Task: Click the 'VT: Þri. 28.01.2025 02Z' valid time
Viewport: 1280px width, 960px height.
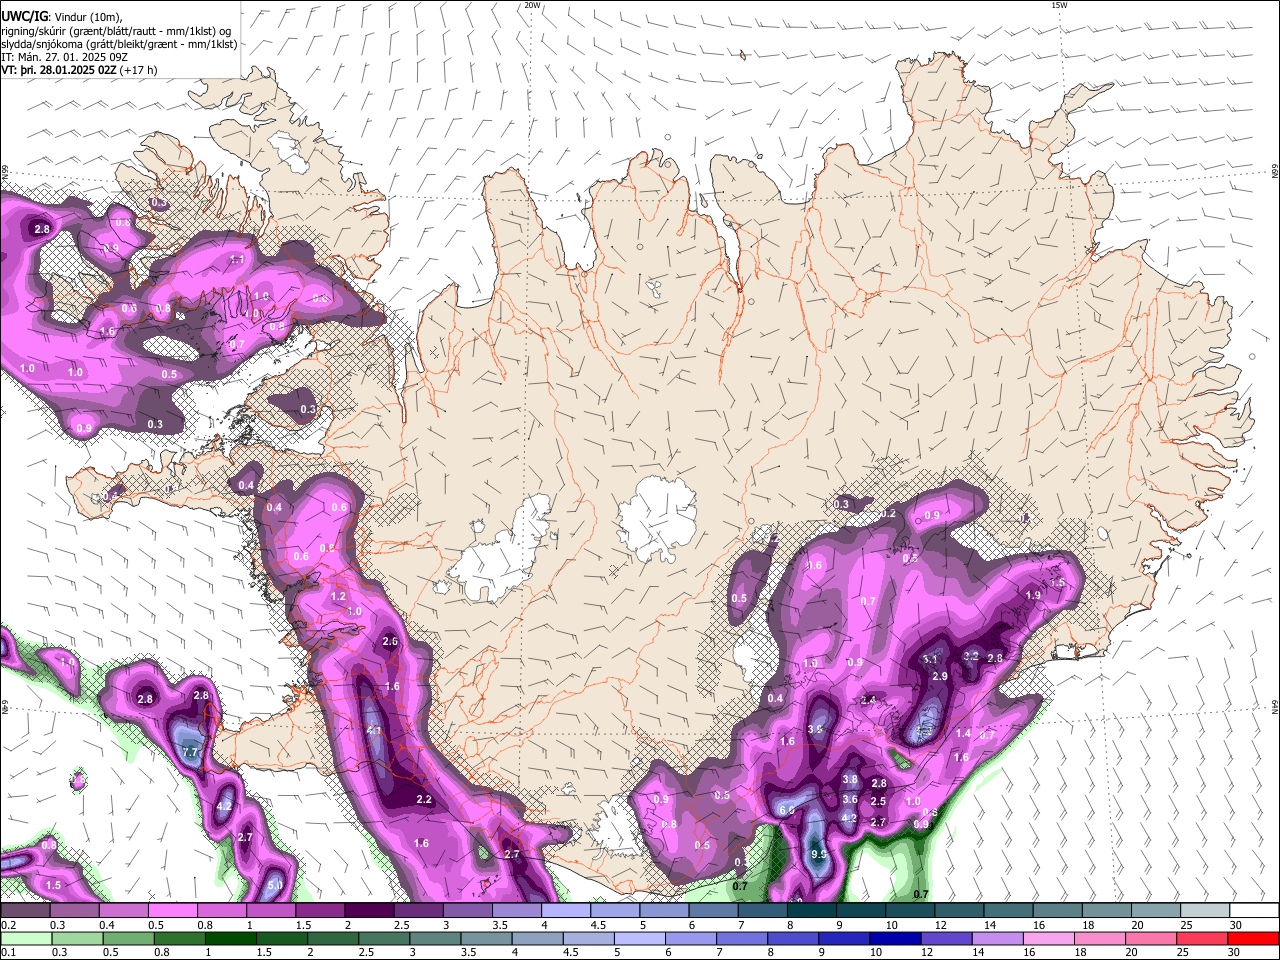Action: click(x=58, y=70)
